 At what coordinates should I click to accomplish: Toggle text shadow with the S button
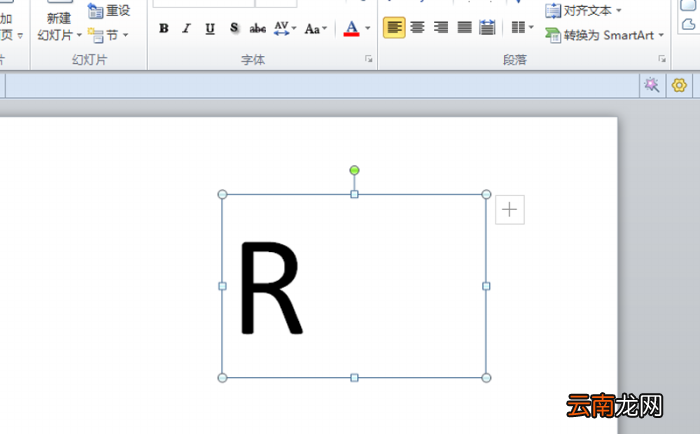234,29
